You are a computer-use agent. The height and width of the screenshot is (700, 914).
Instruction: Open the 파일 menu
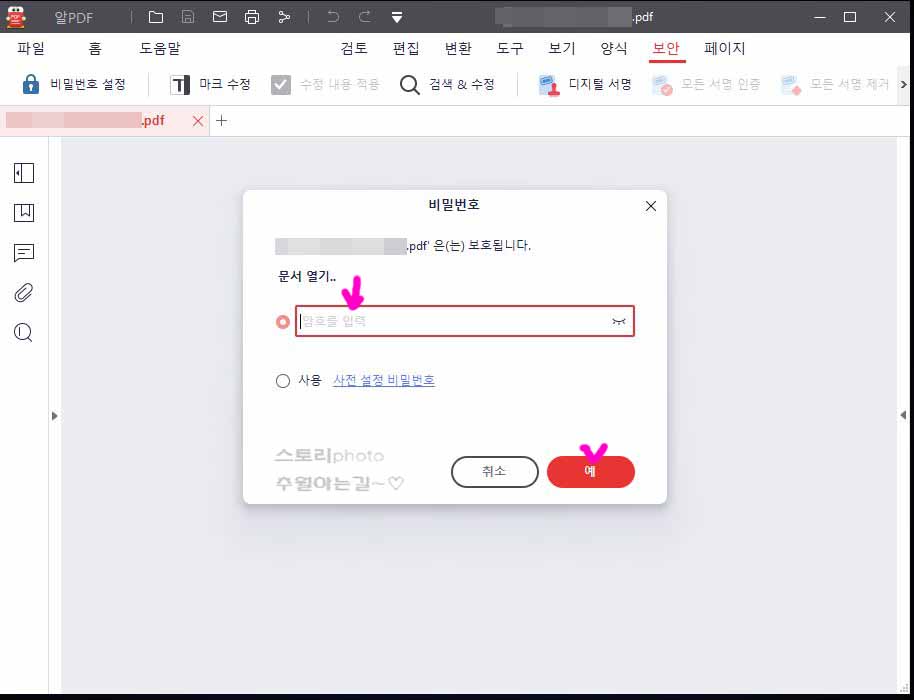coord(29,47)
